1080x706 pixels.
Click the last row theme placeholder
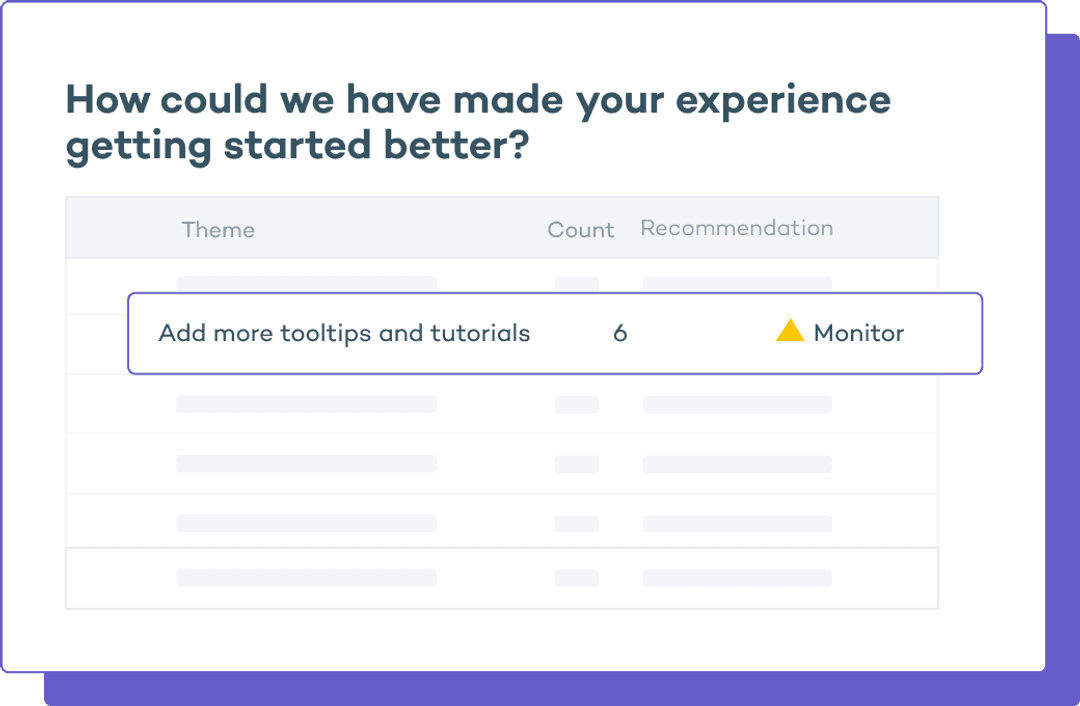click(306, 577)
